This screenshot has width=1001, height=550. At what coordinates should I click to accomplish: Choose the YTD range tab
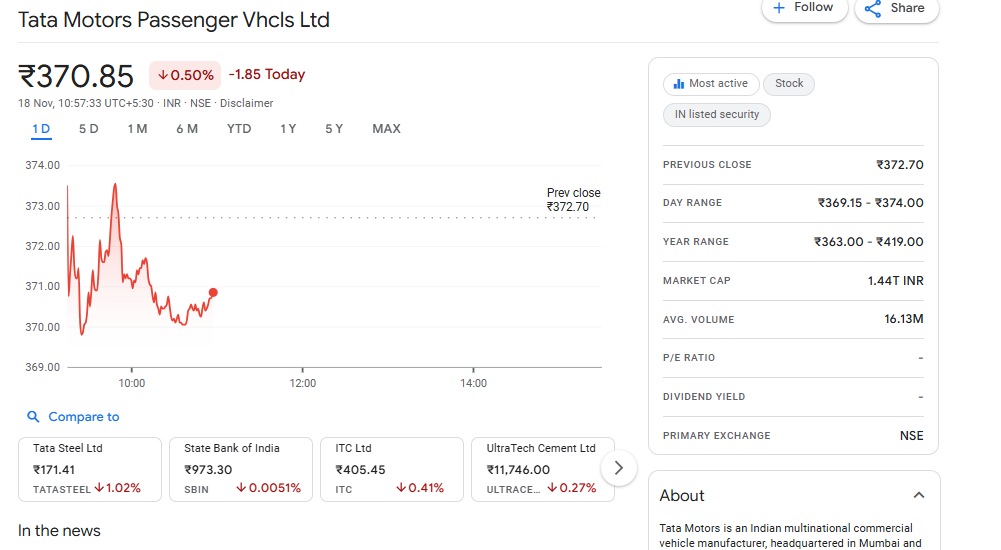pos(239,129)
